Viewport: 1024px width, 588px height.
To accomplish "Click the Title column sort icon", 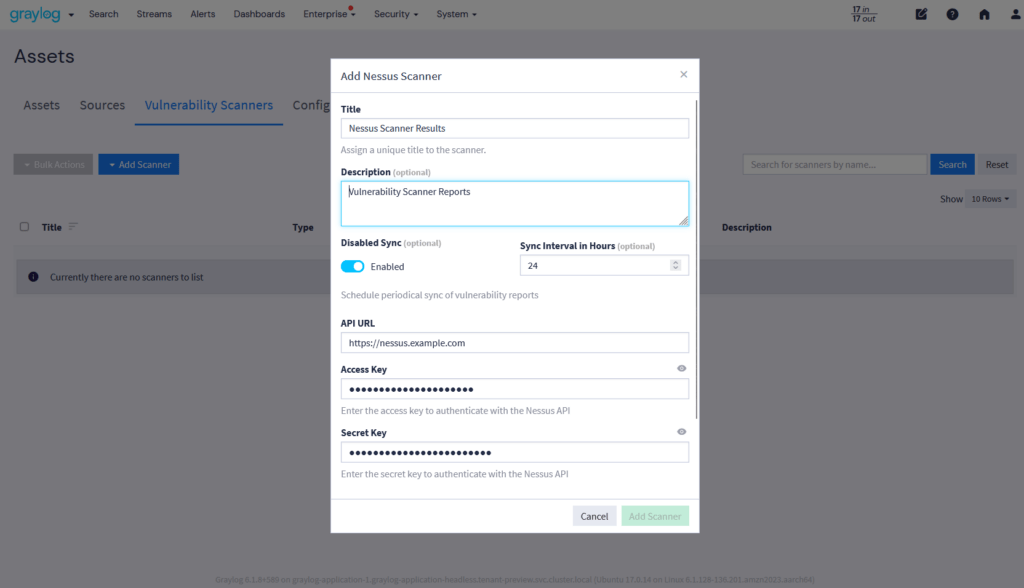I will pyautogui.click(x=73, y=227).
